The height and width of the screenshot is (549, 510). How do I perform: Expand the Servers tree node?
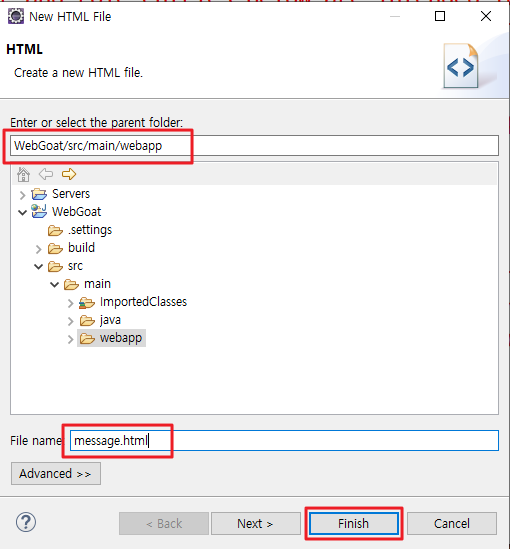22,195
